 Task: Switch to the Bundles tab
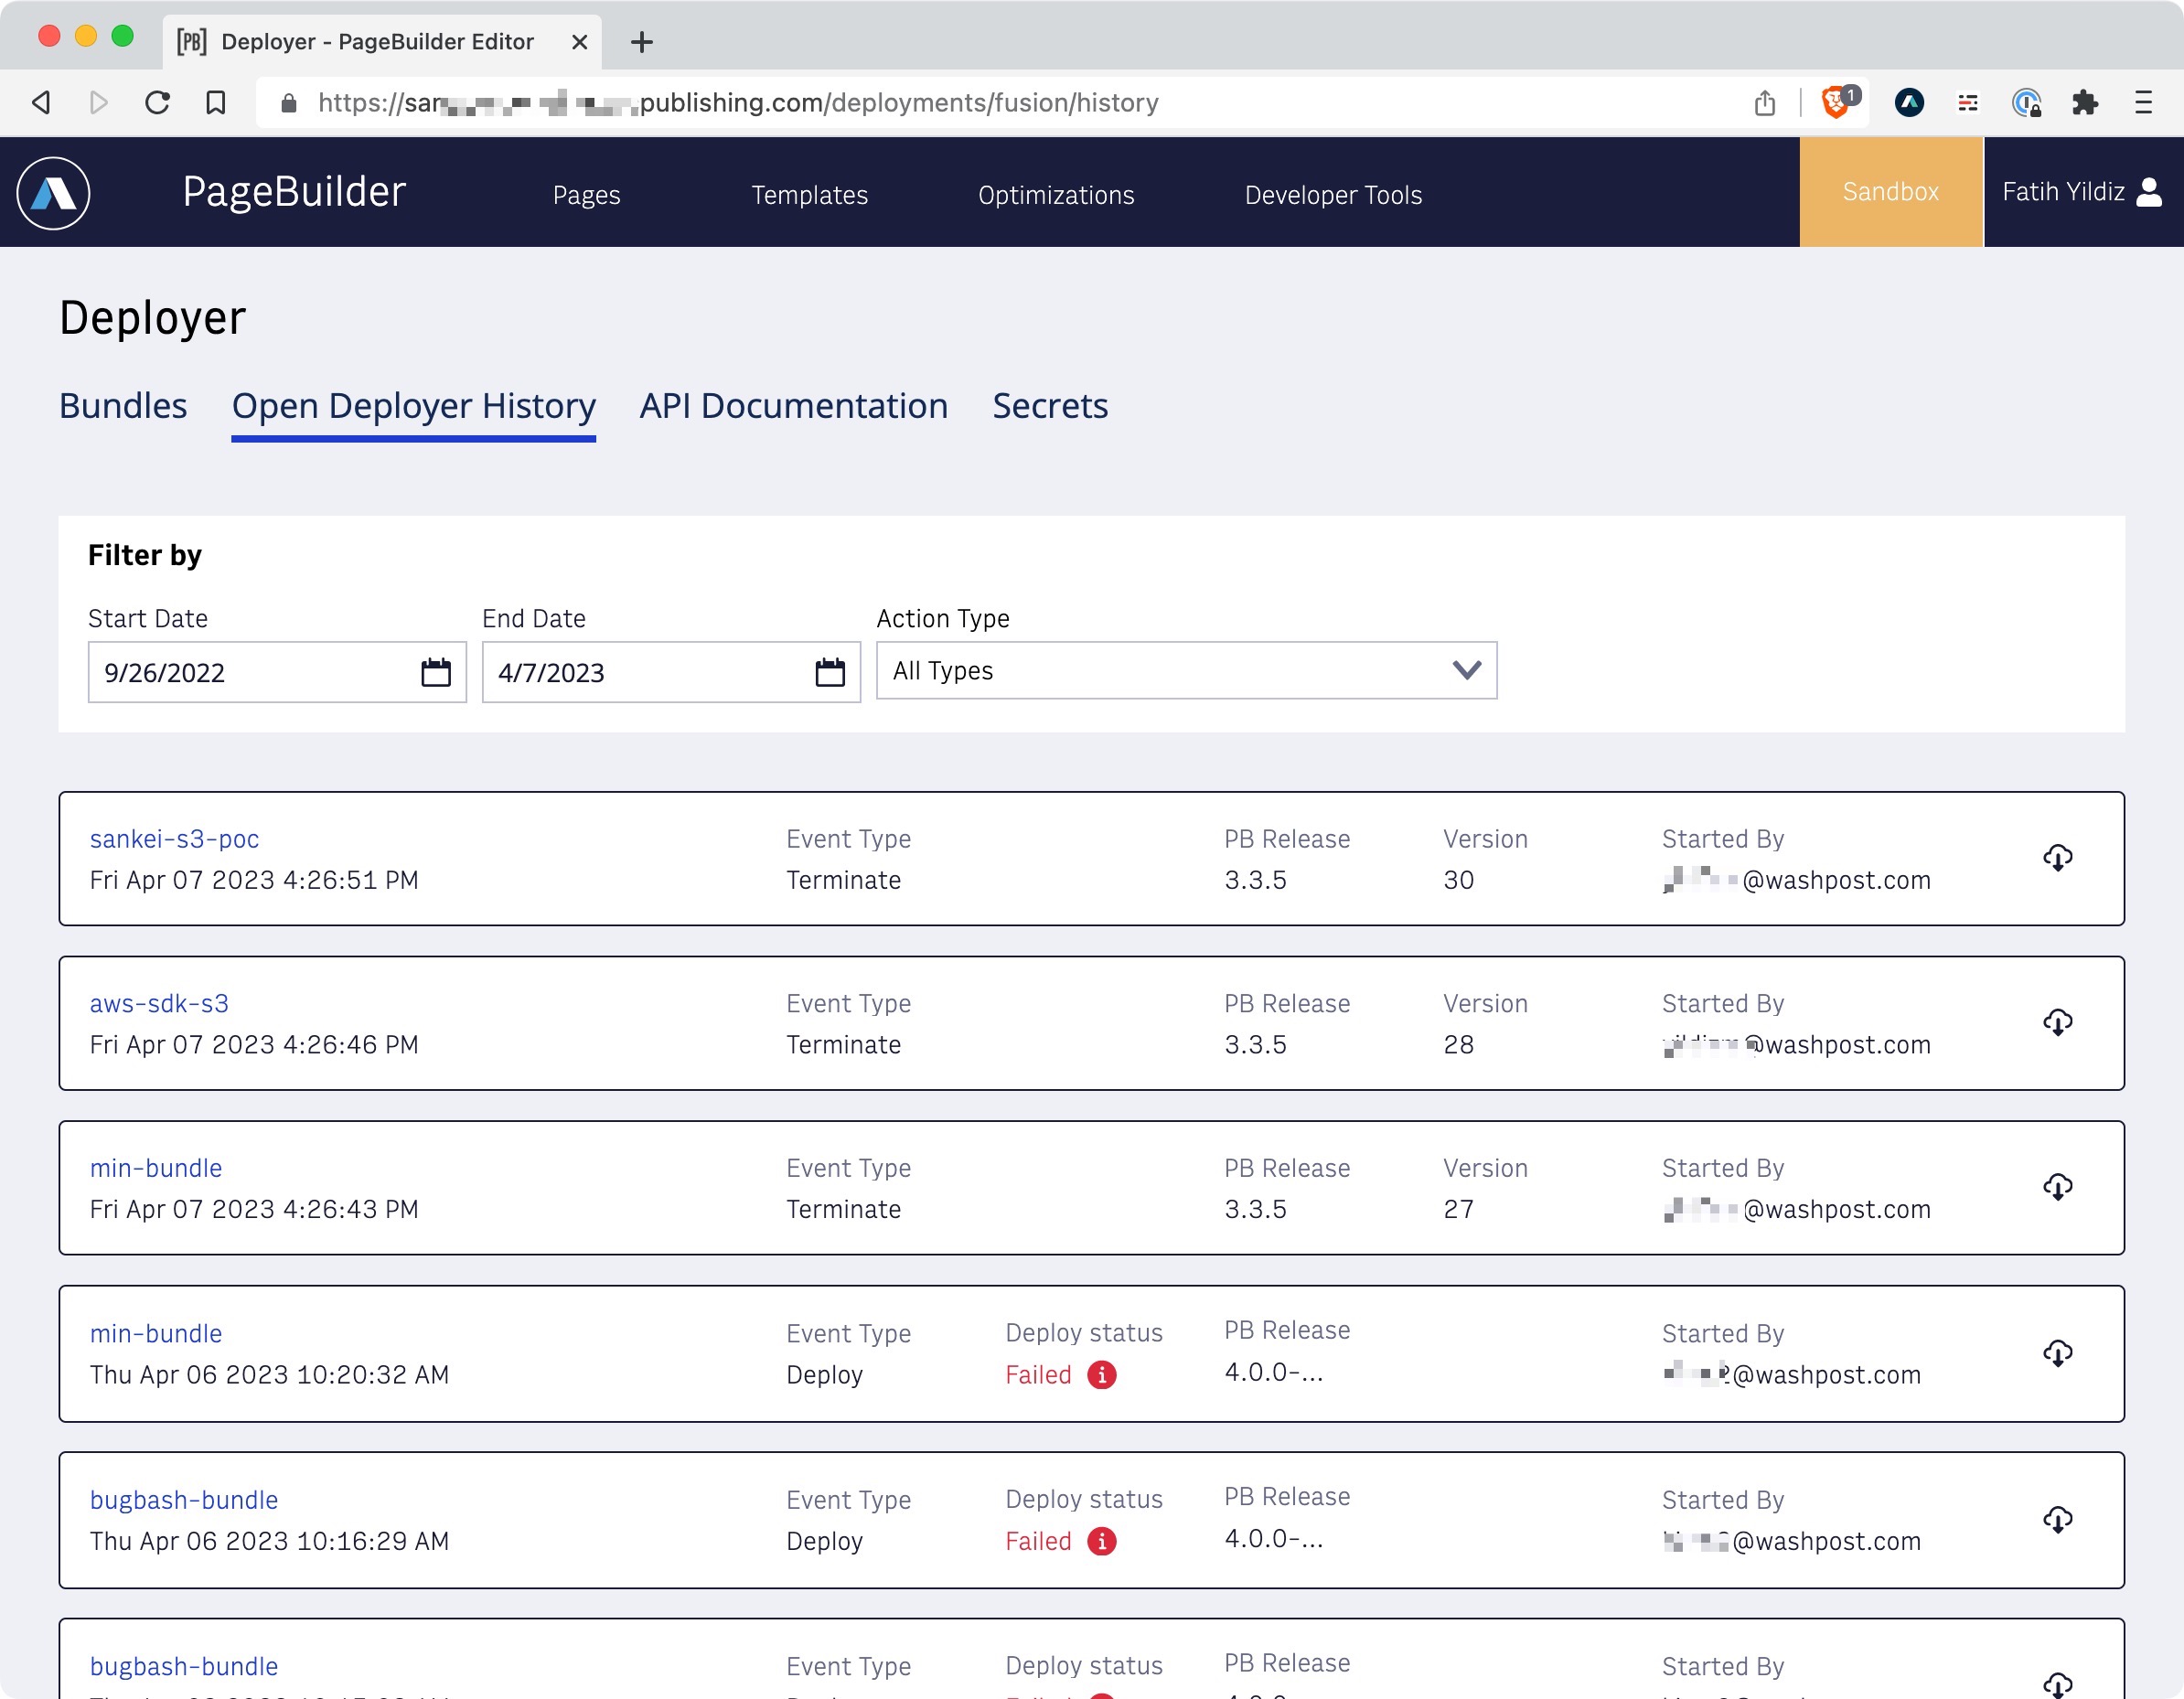[123, 406]
